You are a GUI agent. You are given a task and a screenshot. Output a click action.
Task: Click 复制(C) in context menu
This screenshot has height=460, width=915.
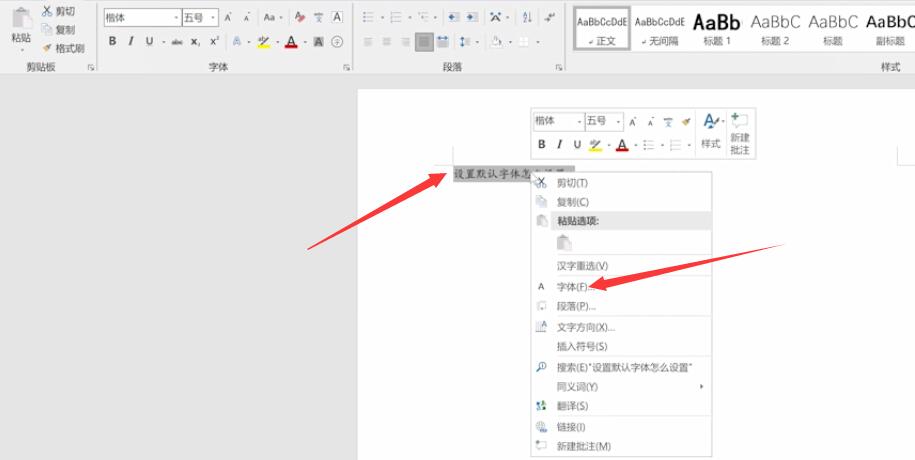(621, 202)
